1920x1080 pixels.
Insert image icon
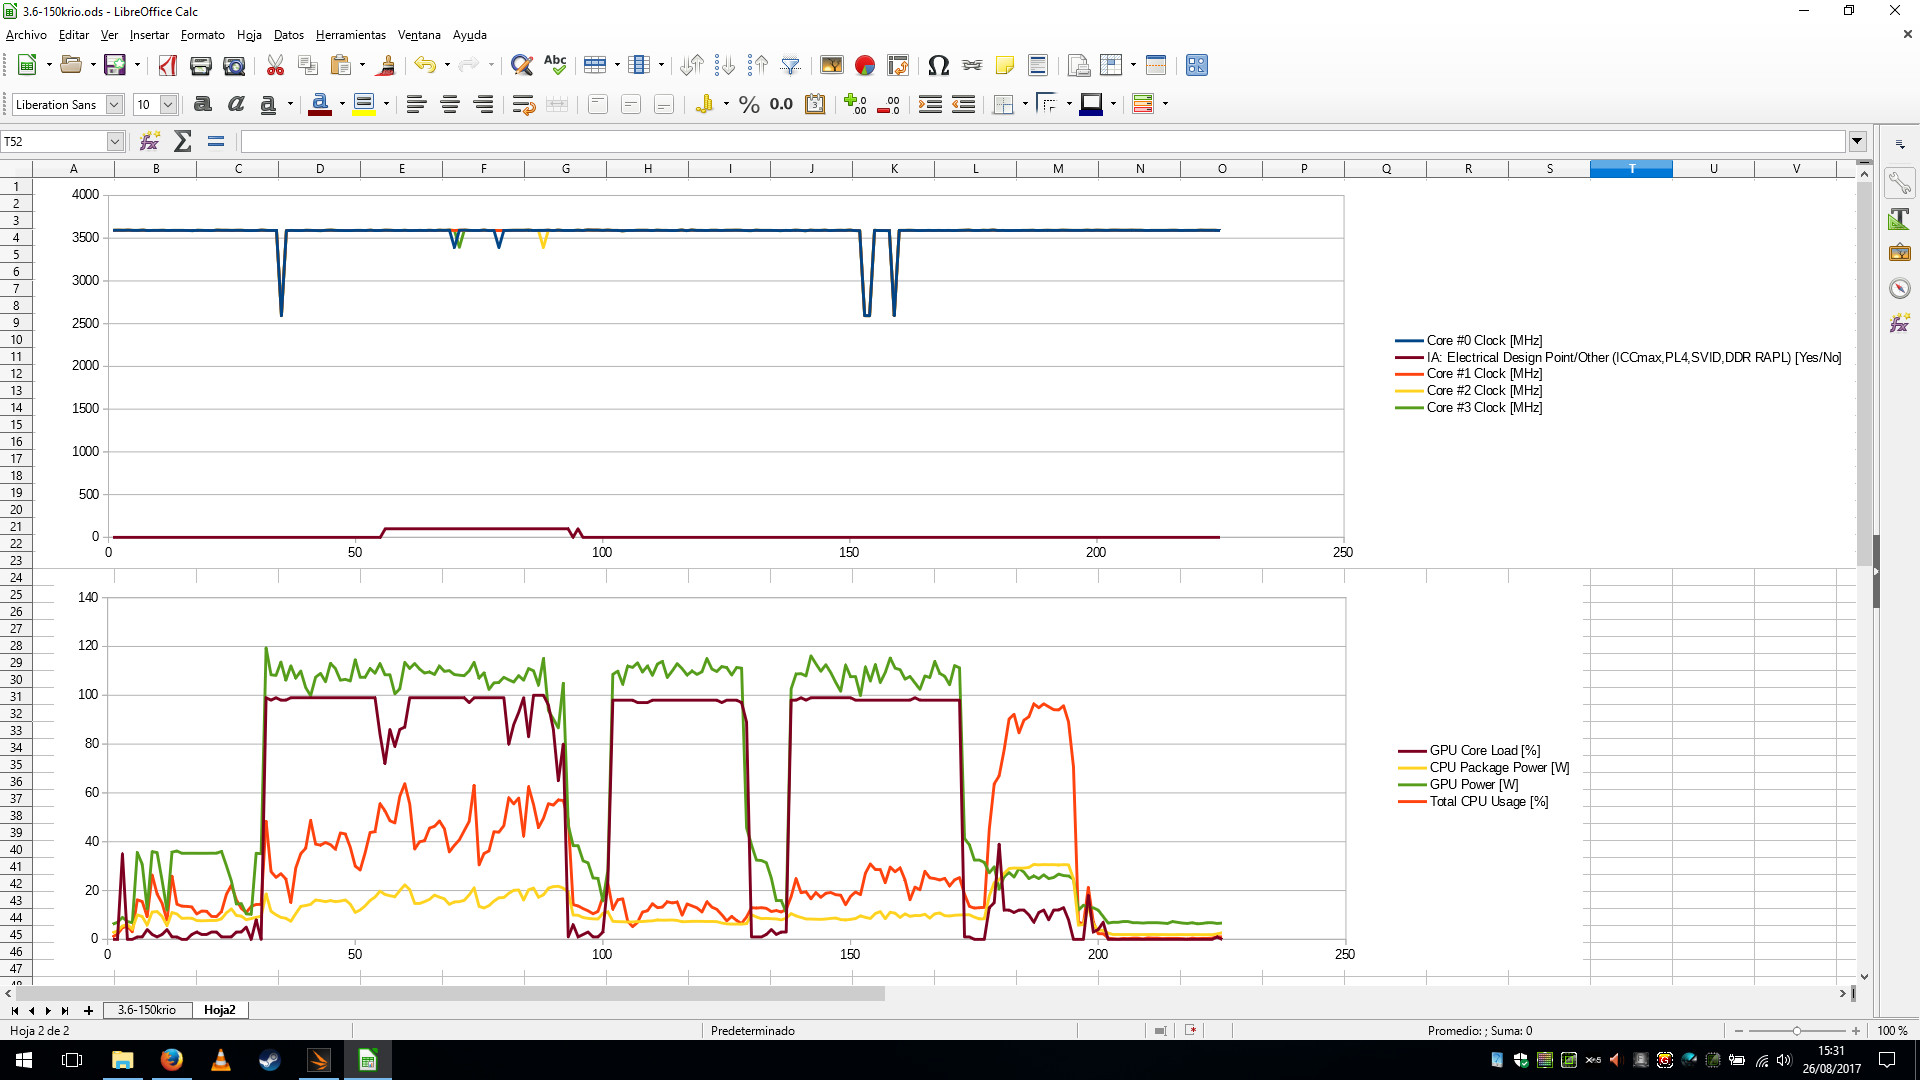[832, 65]
